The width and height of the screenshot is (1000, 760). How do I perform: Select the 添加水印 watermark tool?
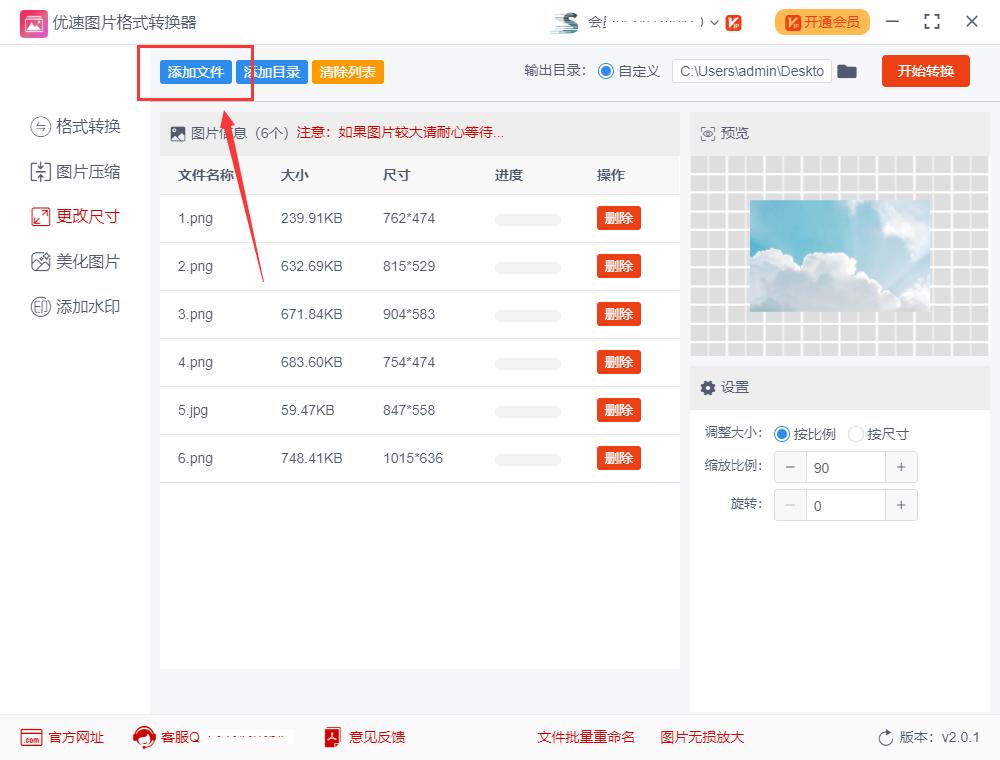74,306
